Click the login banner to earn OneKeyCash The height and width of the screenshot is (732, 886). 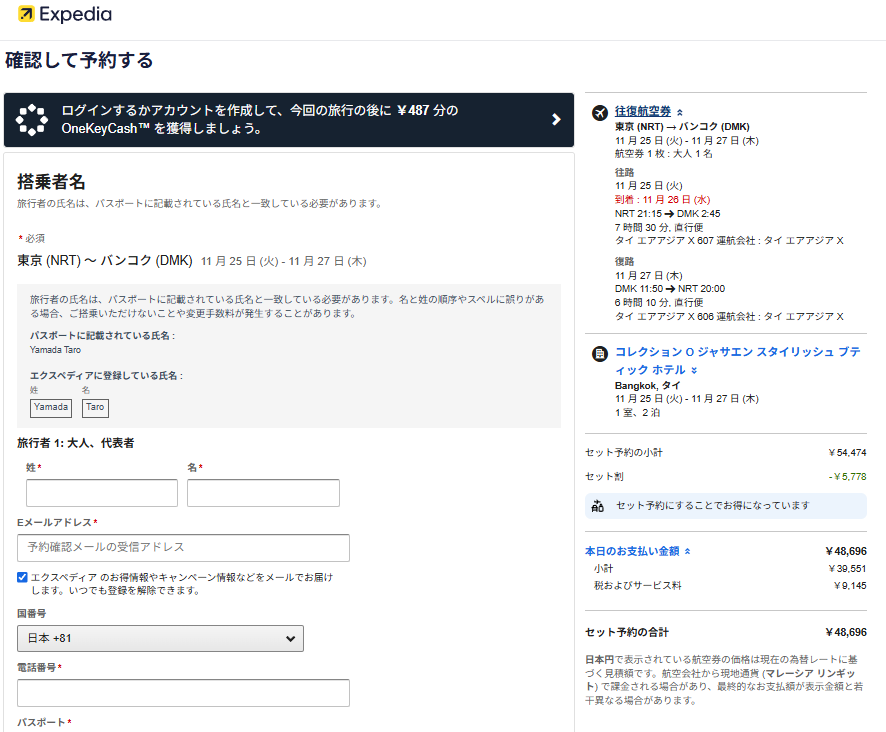[288, 119]
